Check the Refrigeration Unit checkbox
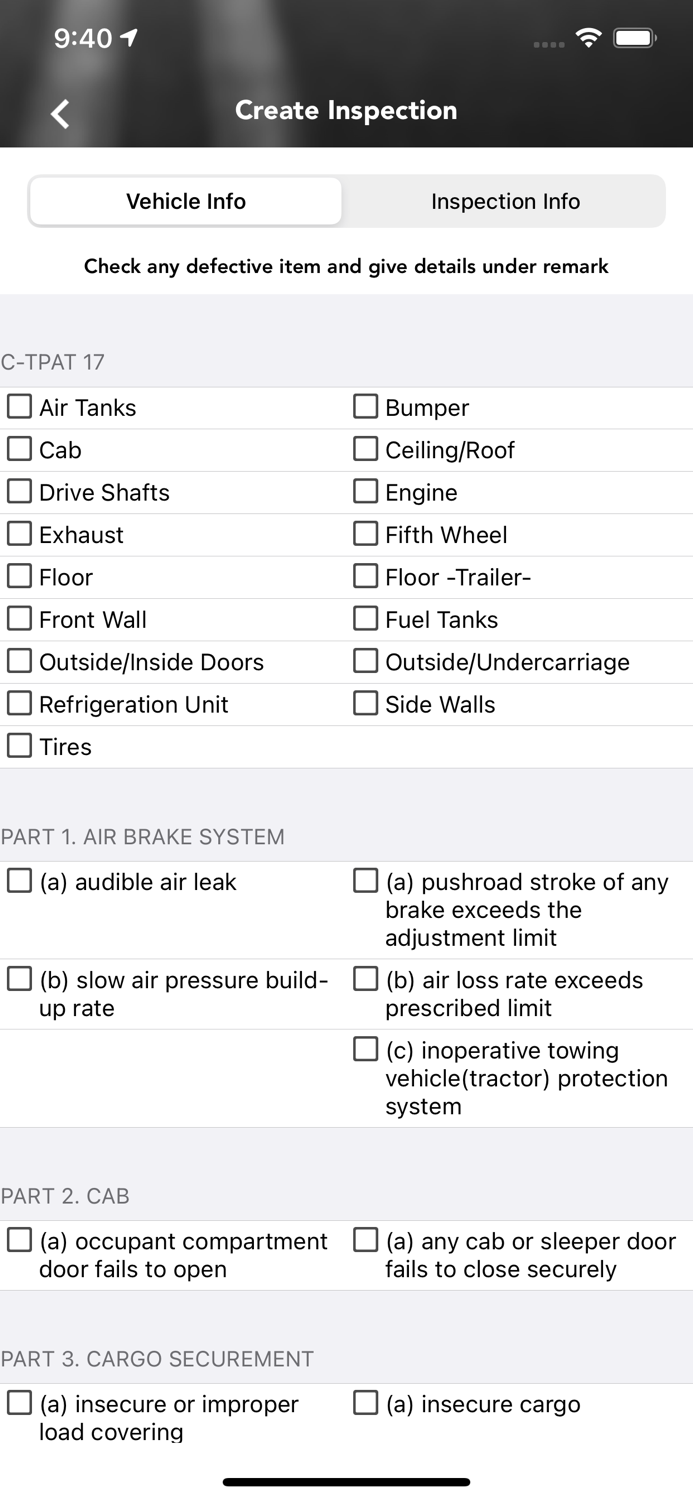The image size is (693, 1500). pyautogui.click(x=20, y=703)
